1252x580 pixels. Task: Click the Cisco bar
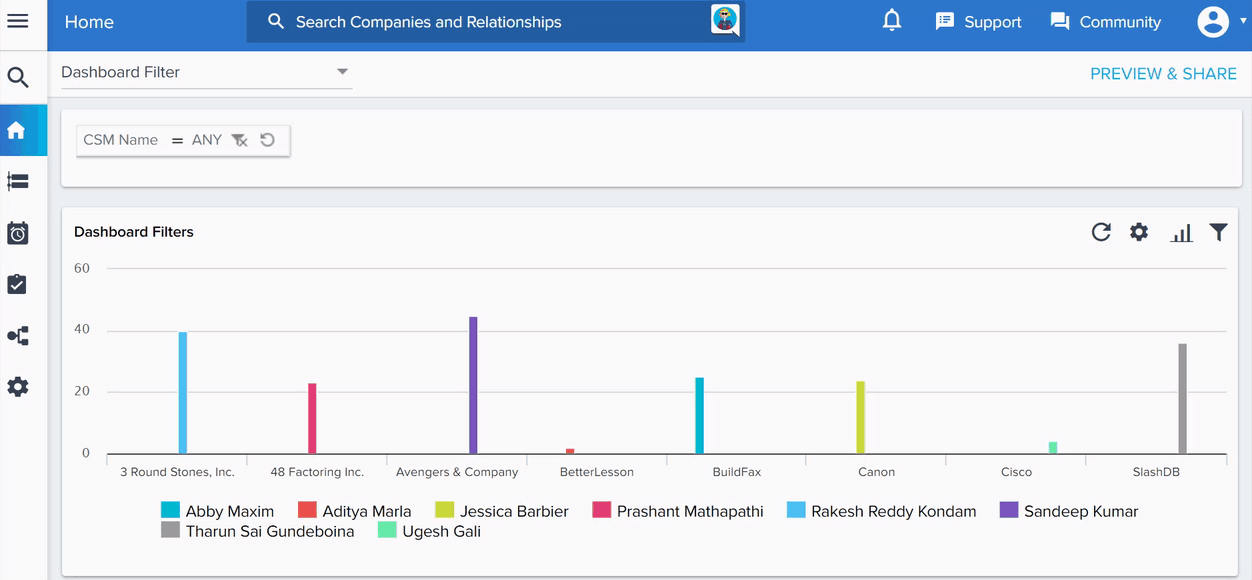[x=1053, y=448]
